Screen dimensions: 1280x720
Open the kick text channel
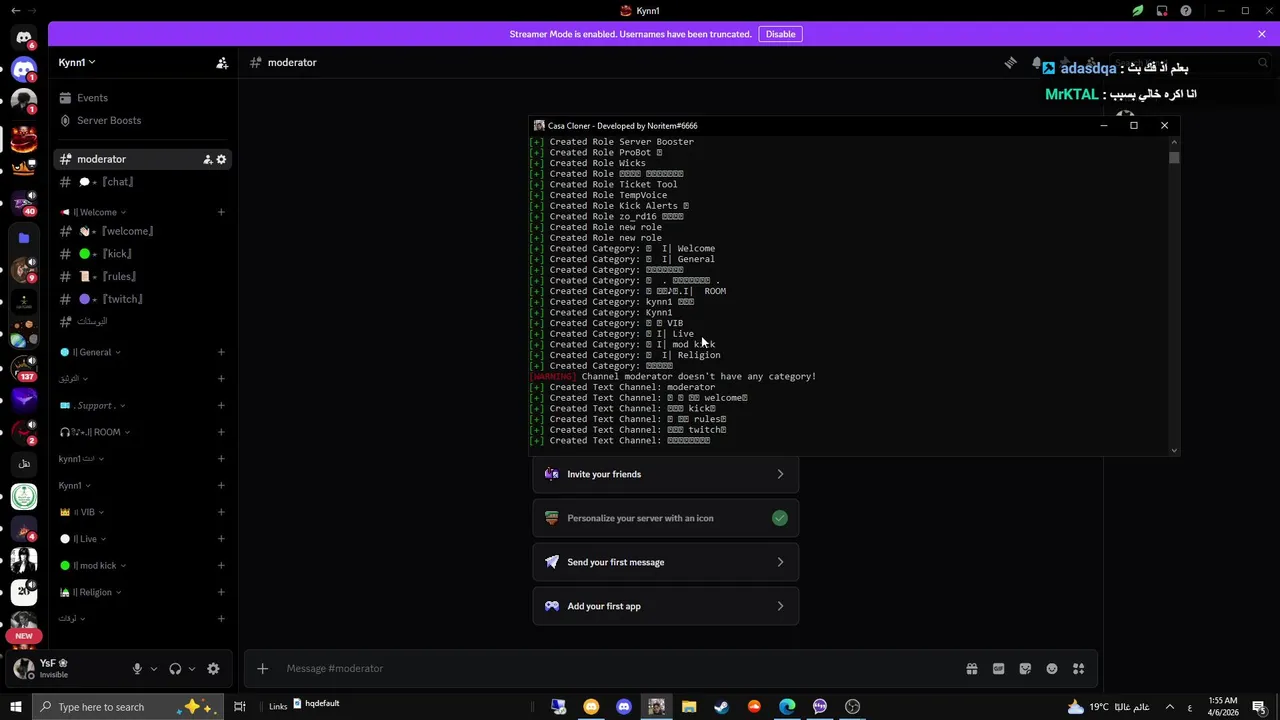142,254
